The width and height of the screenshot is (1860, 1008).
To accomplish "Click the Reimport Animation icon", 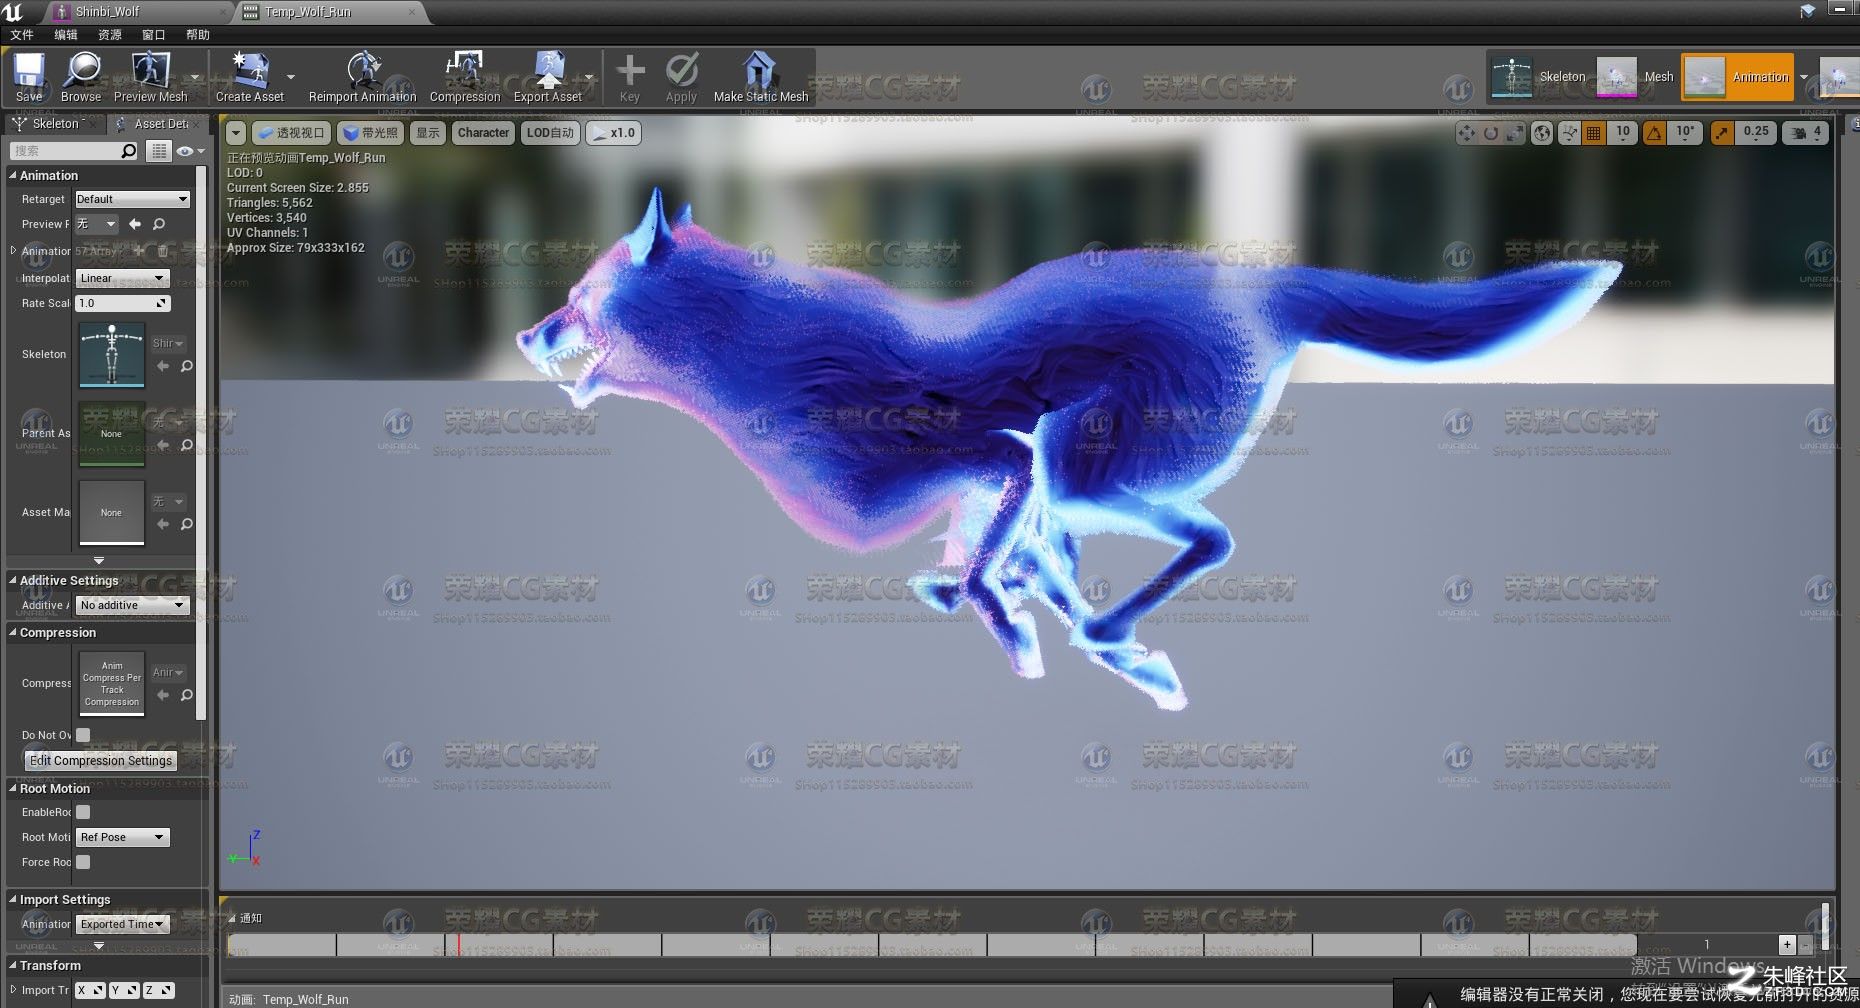I will click(362, 77).
